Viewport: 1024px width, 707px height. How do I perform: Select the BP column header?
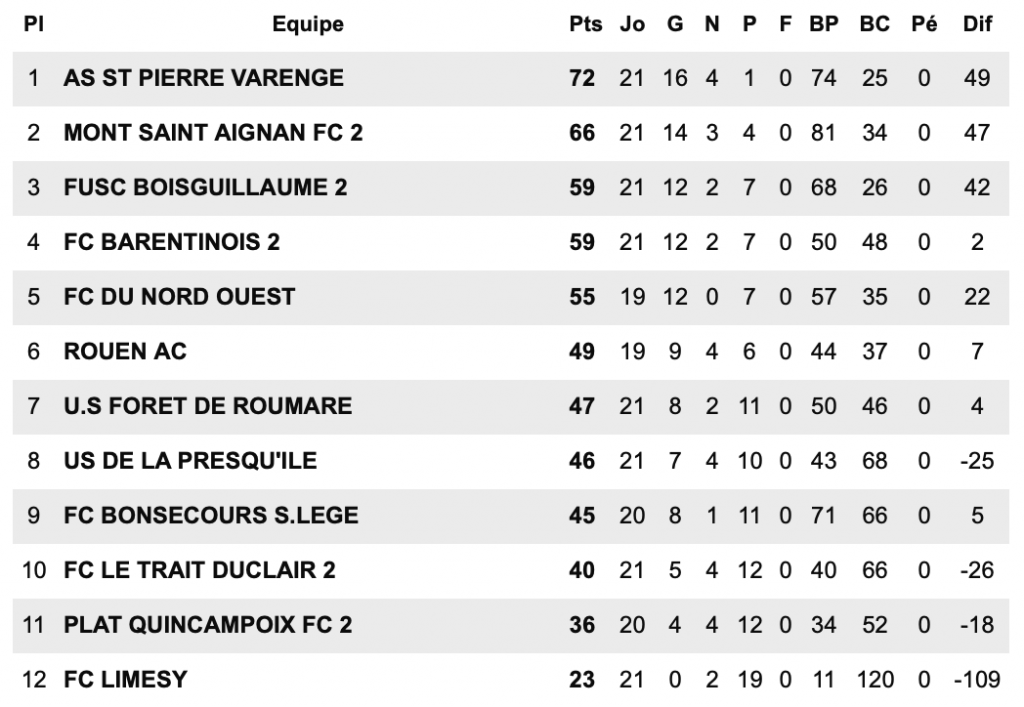pyautogui.click(x=824, y=24)
